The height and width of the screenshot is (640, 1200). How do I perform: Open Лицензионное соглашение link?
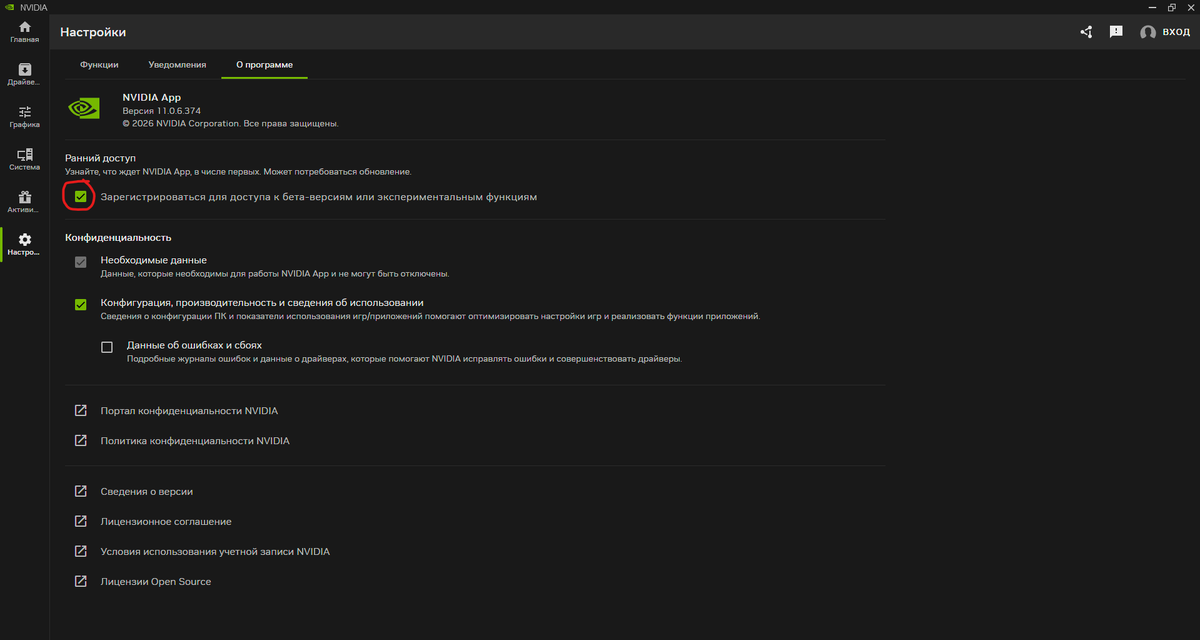click(166, 522)
